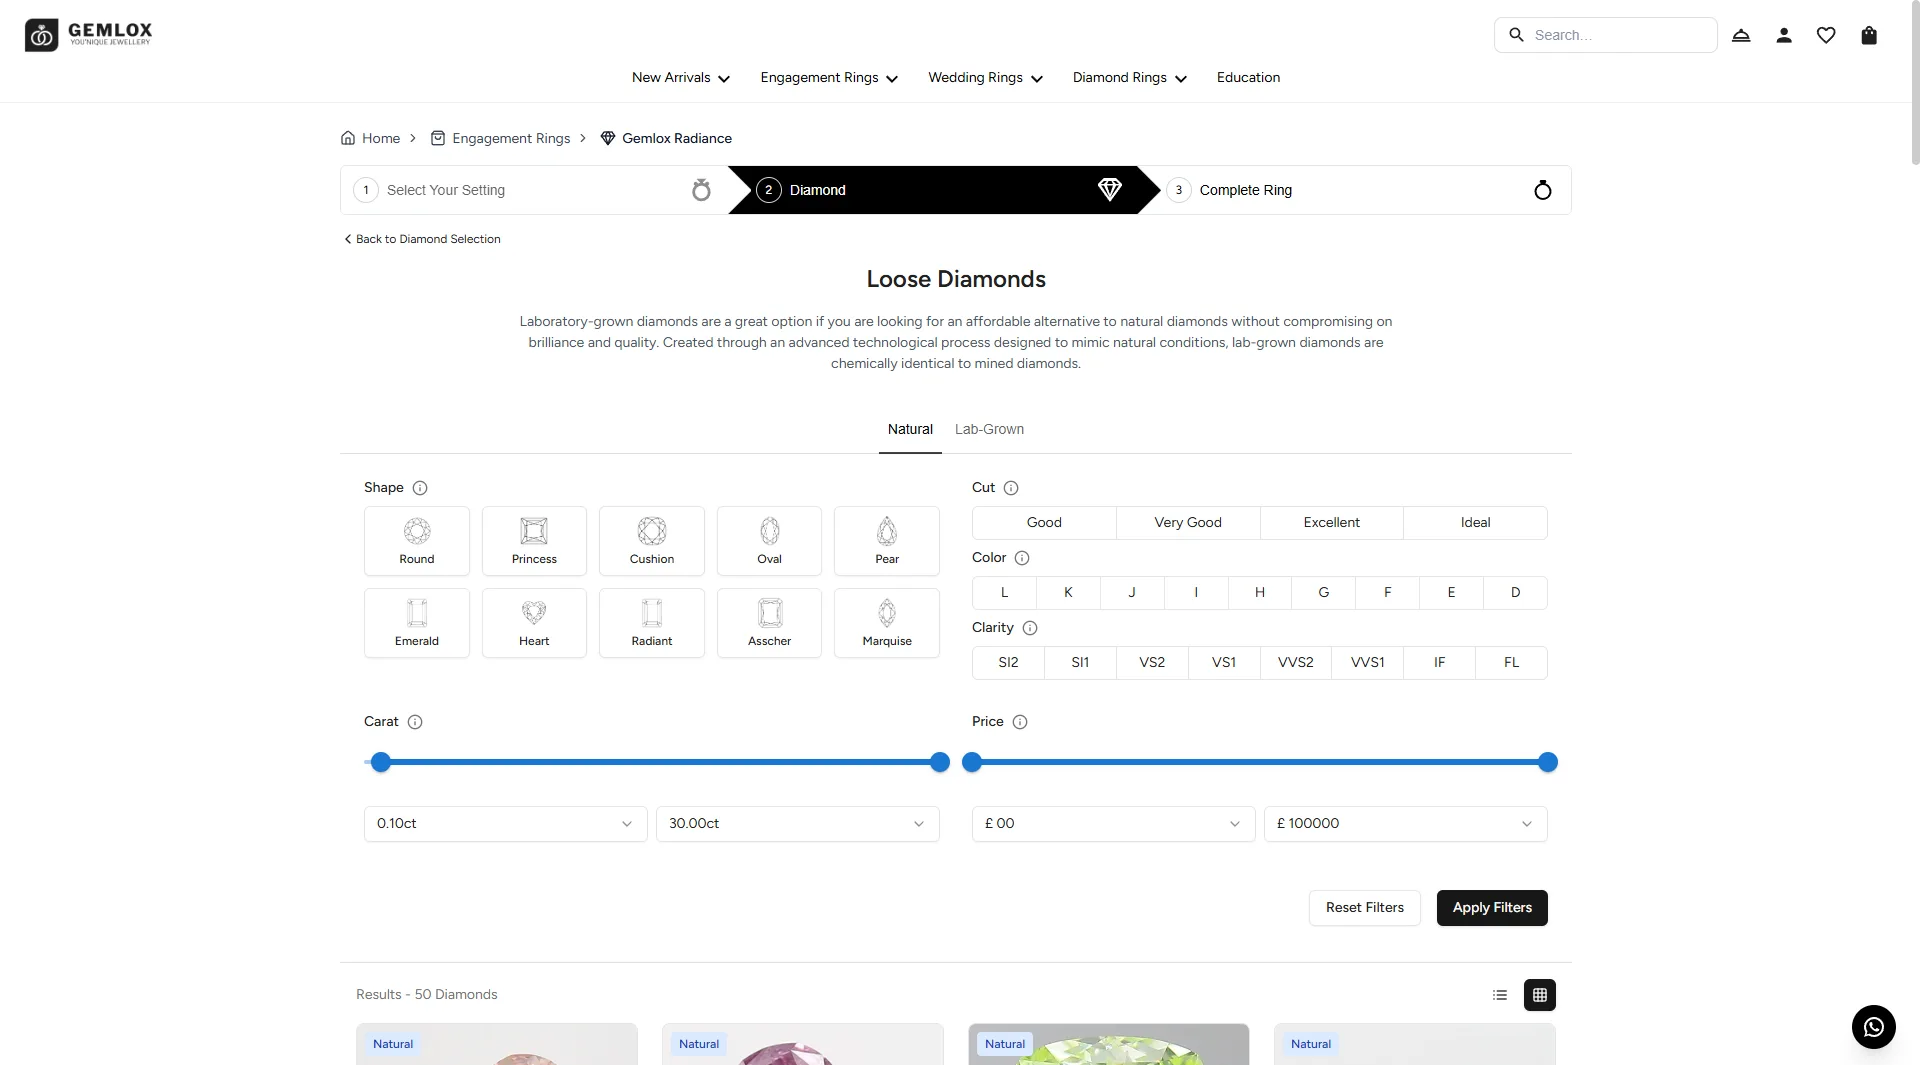
Task: Click info icon next to Carat
Action: (415, 722)
